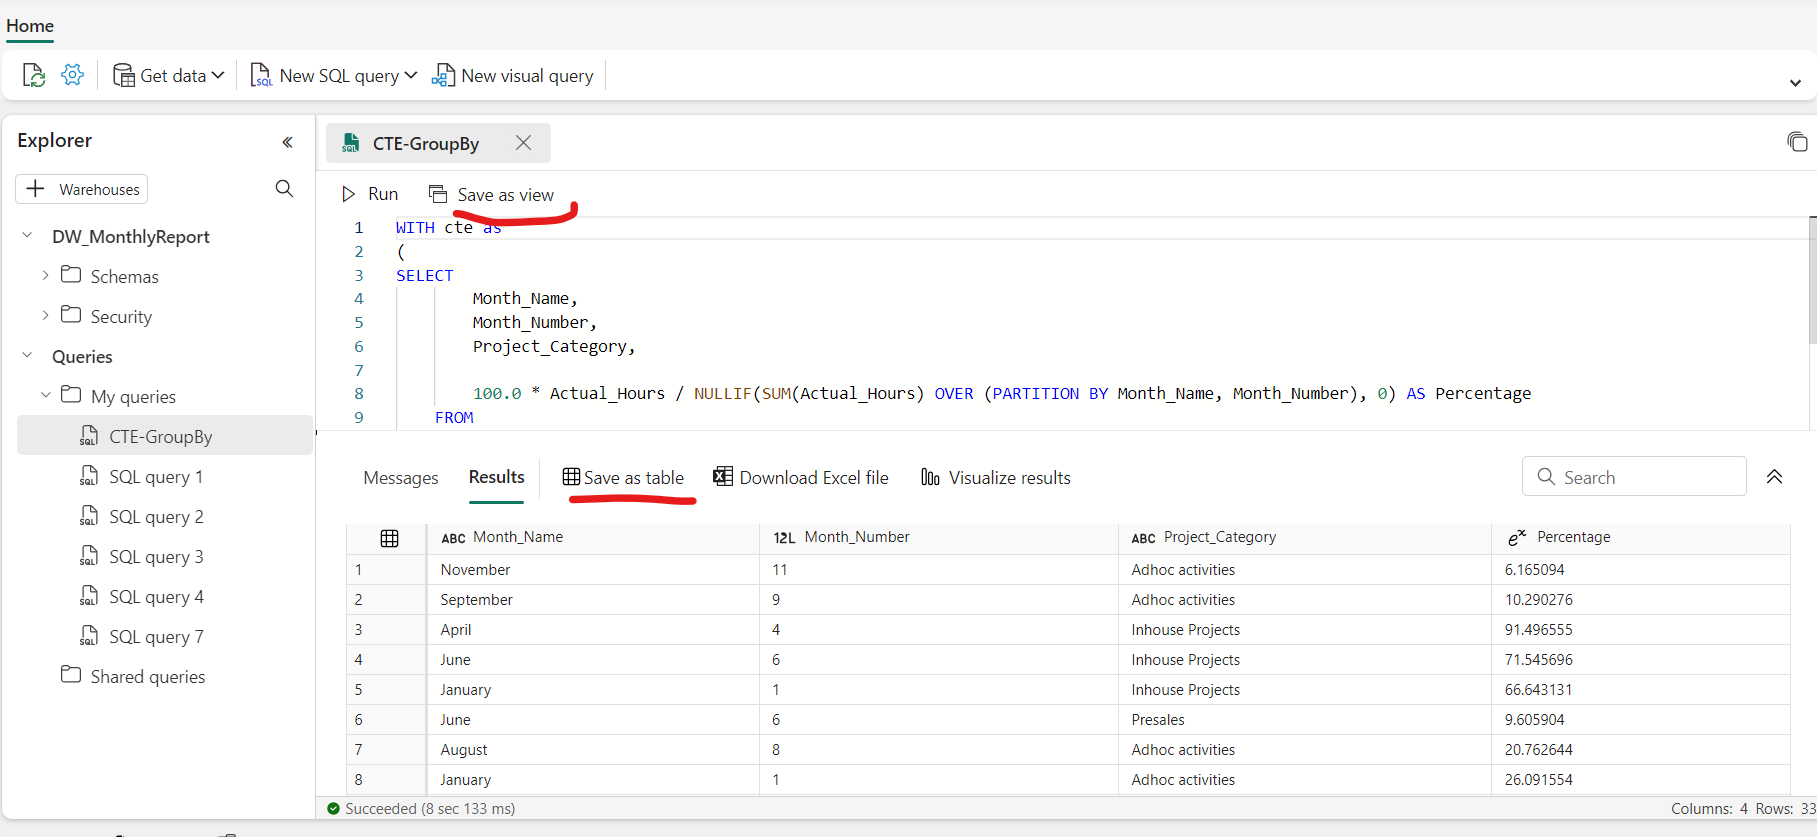Collapse the DW_MonthlyReport warehouse node
The image size is (1817, 837).
(x=27, y=236)
